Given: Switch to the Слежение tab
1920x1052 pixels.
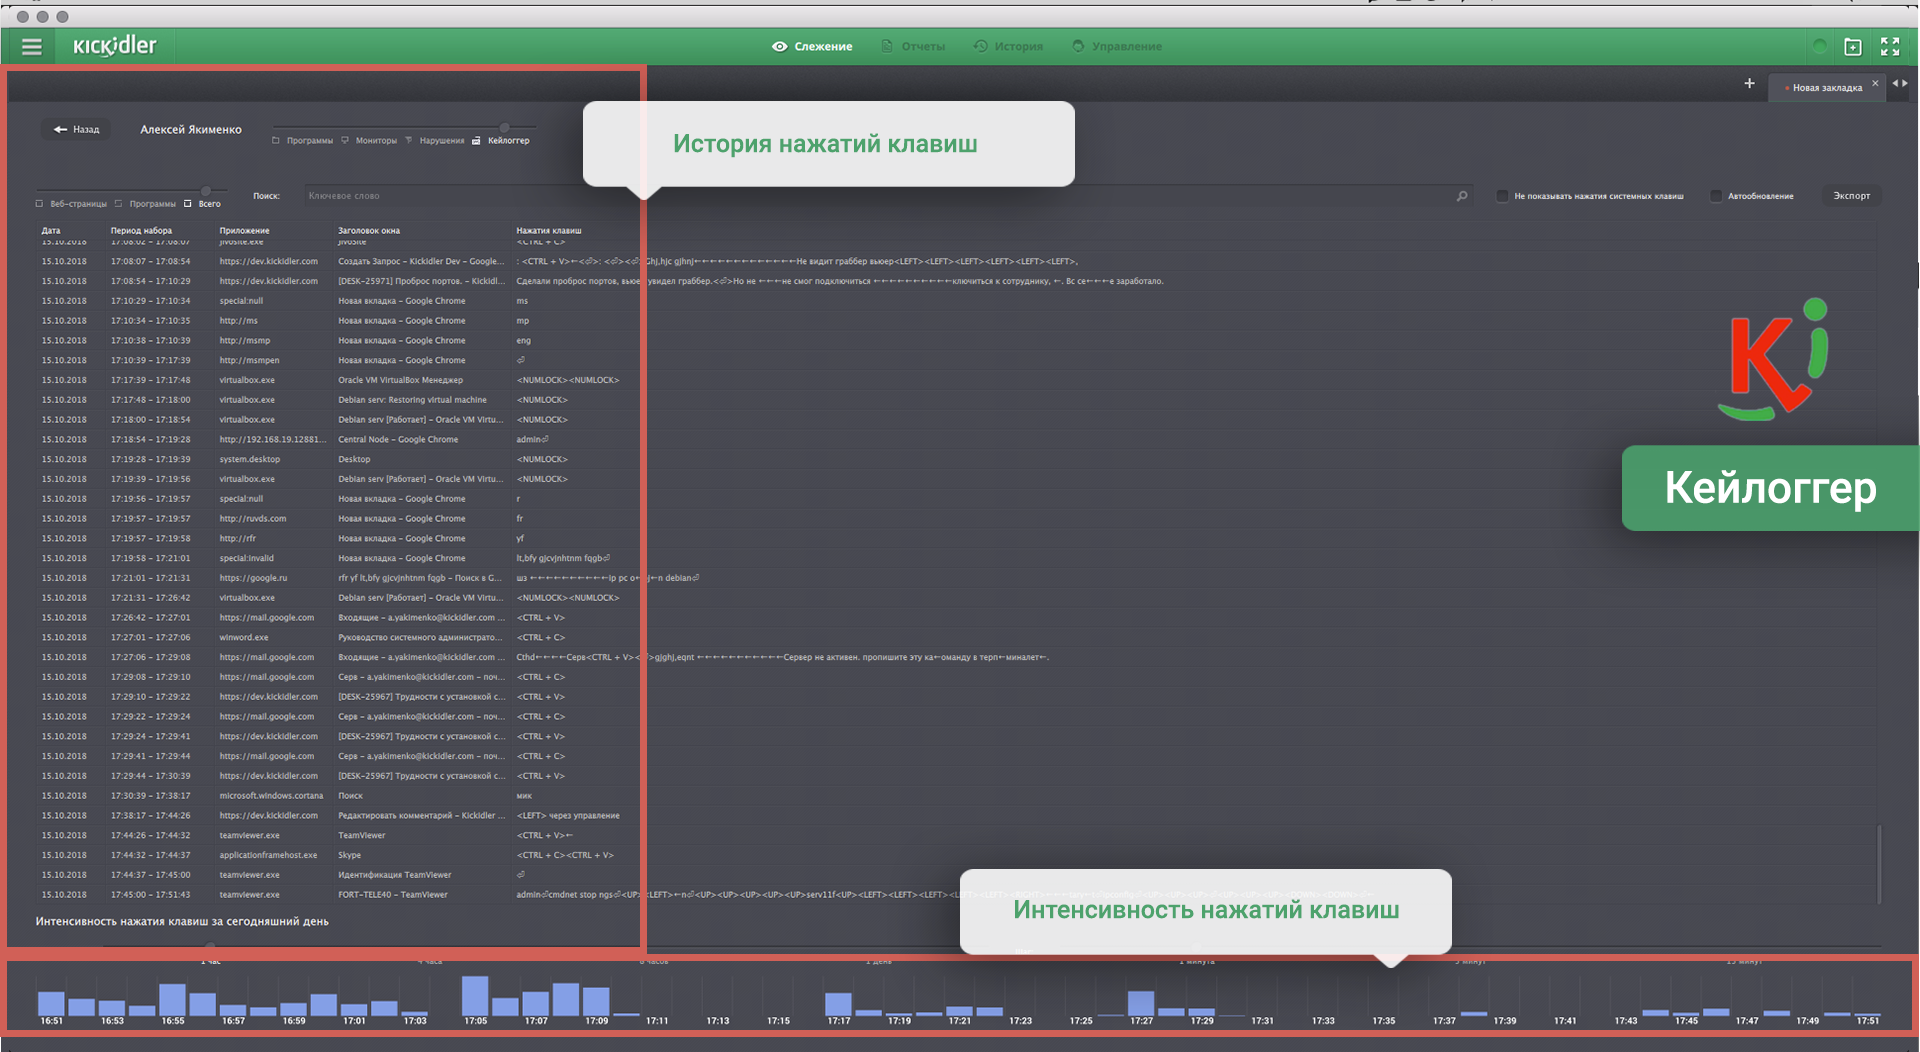Looking at the screenshot, I should click(x=812, y=47).
